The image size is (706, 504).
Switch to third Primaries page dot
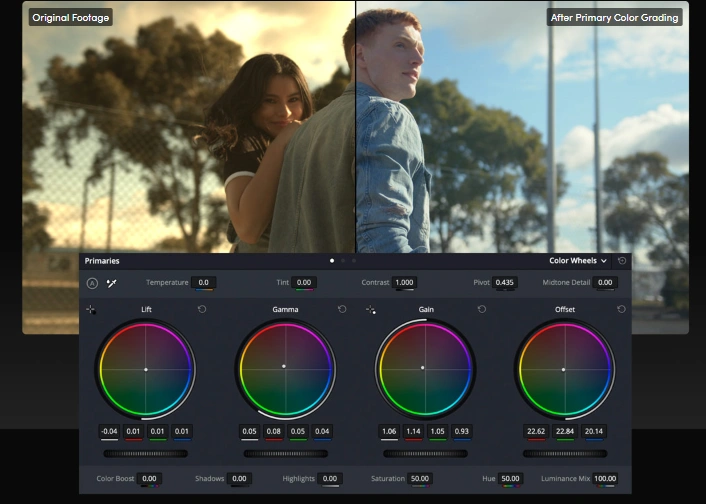point(354,261)
